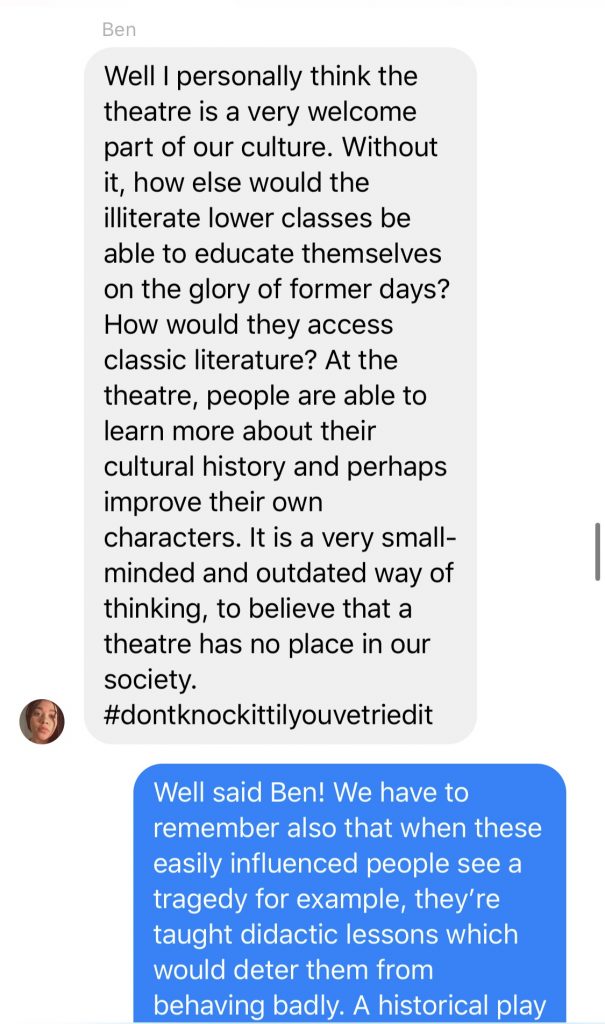605x1024 pixels.
Task: Tap the line "Well I personally think the"
Action: pos(261,76)
